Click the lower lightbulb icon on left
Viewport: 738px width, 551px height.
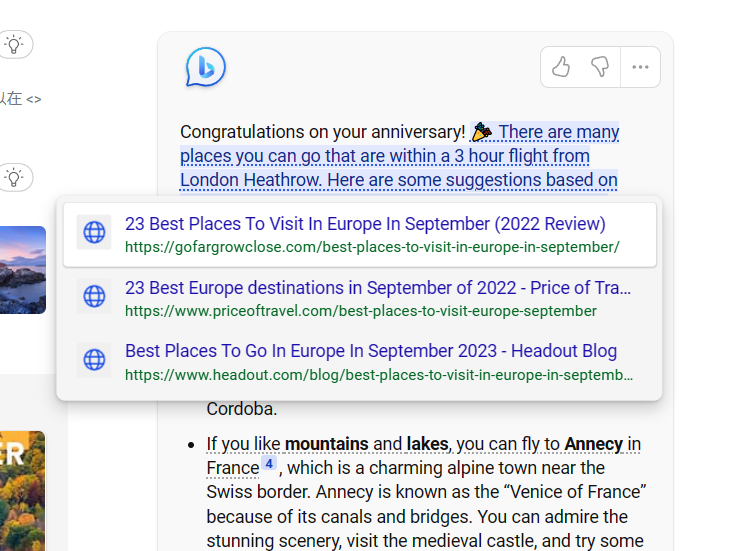point(14,177)
